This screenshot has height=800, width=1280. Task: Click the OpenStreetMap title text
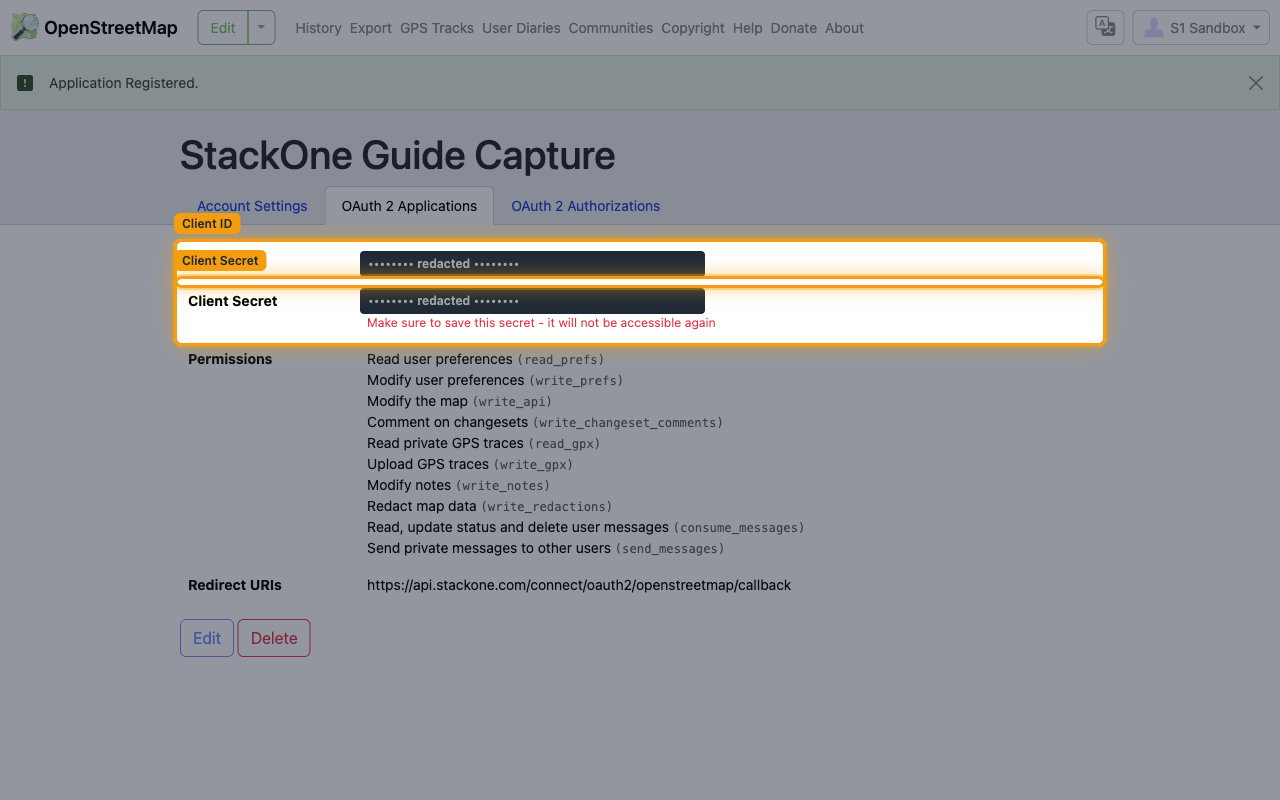(x=111, y=28)
